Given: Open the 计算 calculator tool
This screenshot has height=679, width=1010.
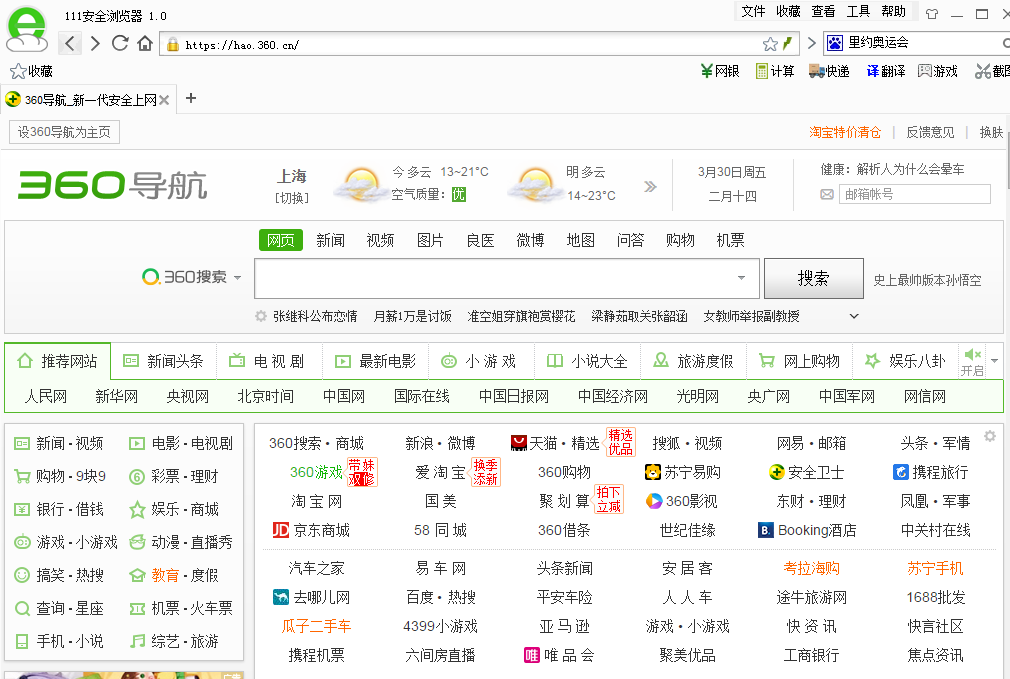Looking at the screenshot, I should click(x=775, y=71).
